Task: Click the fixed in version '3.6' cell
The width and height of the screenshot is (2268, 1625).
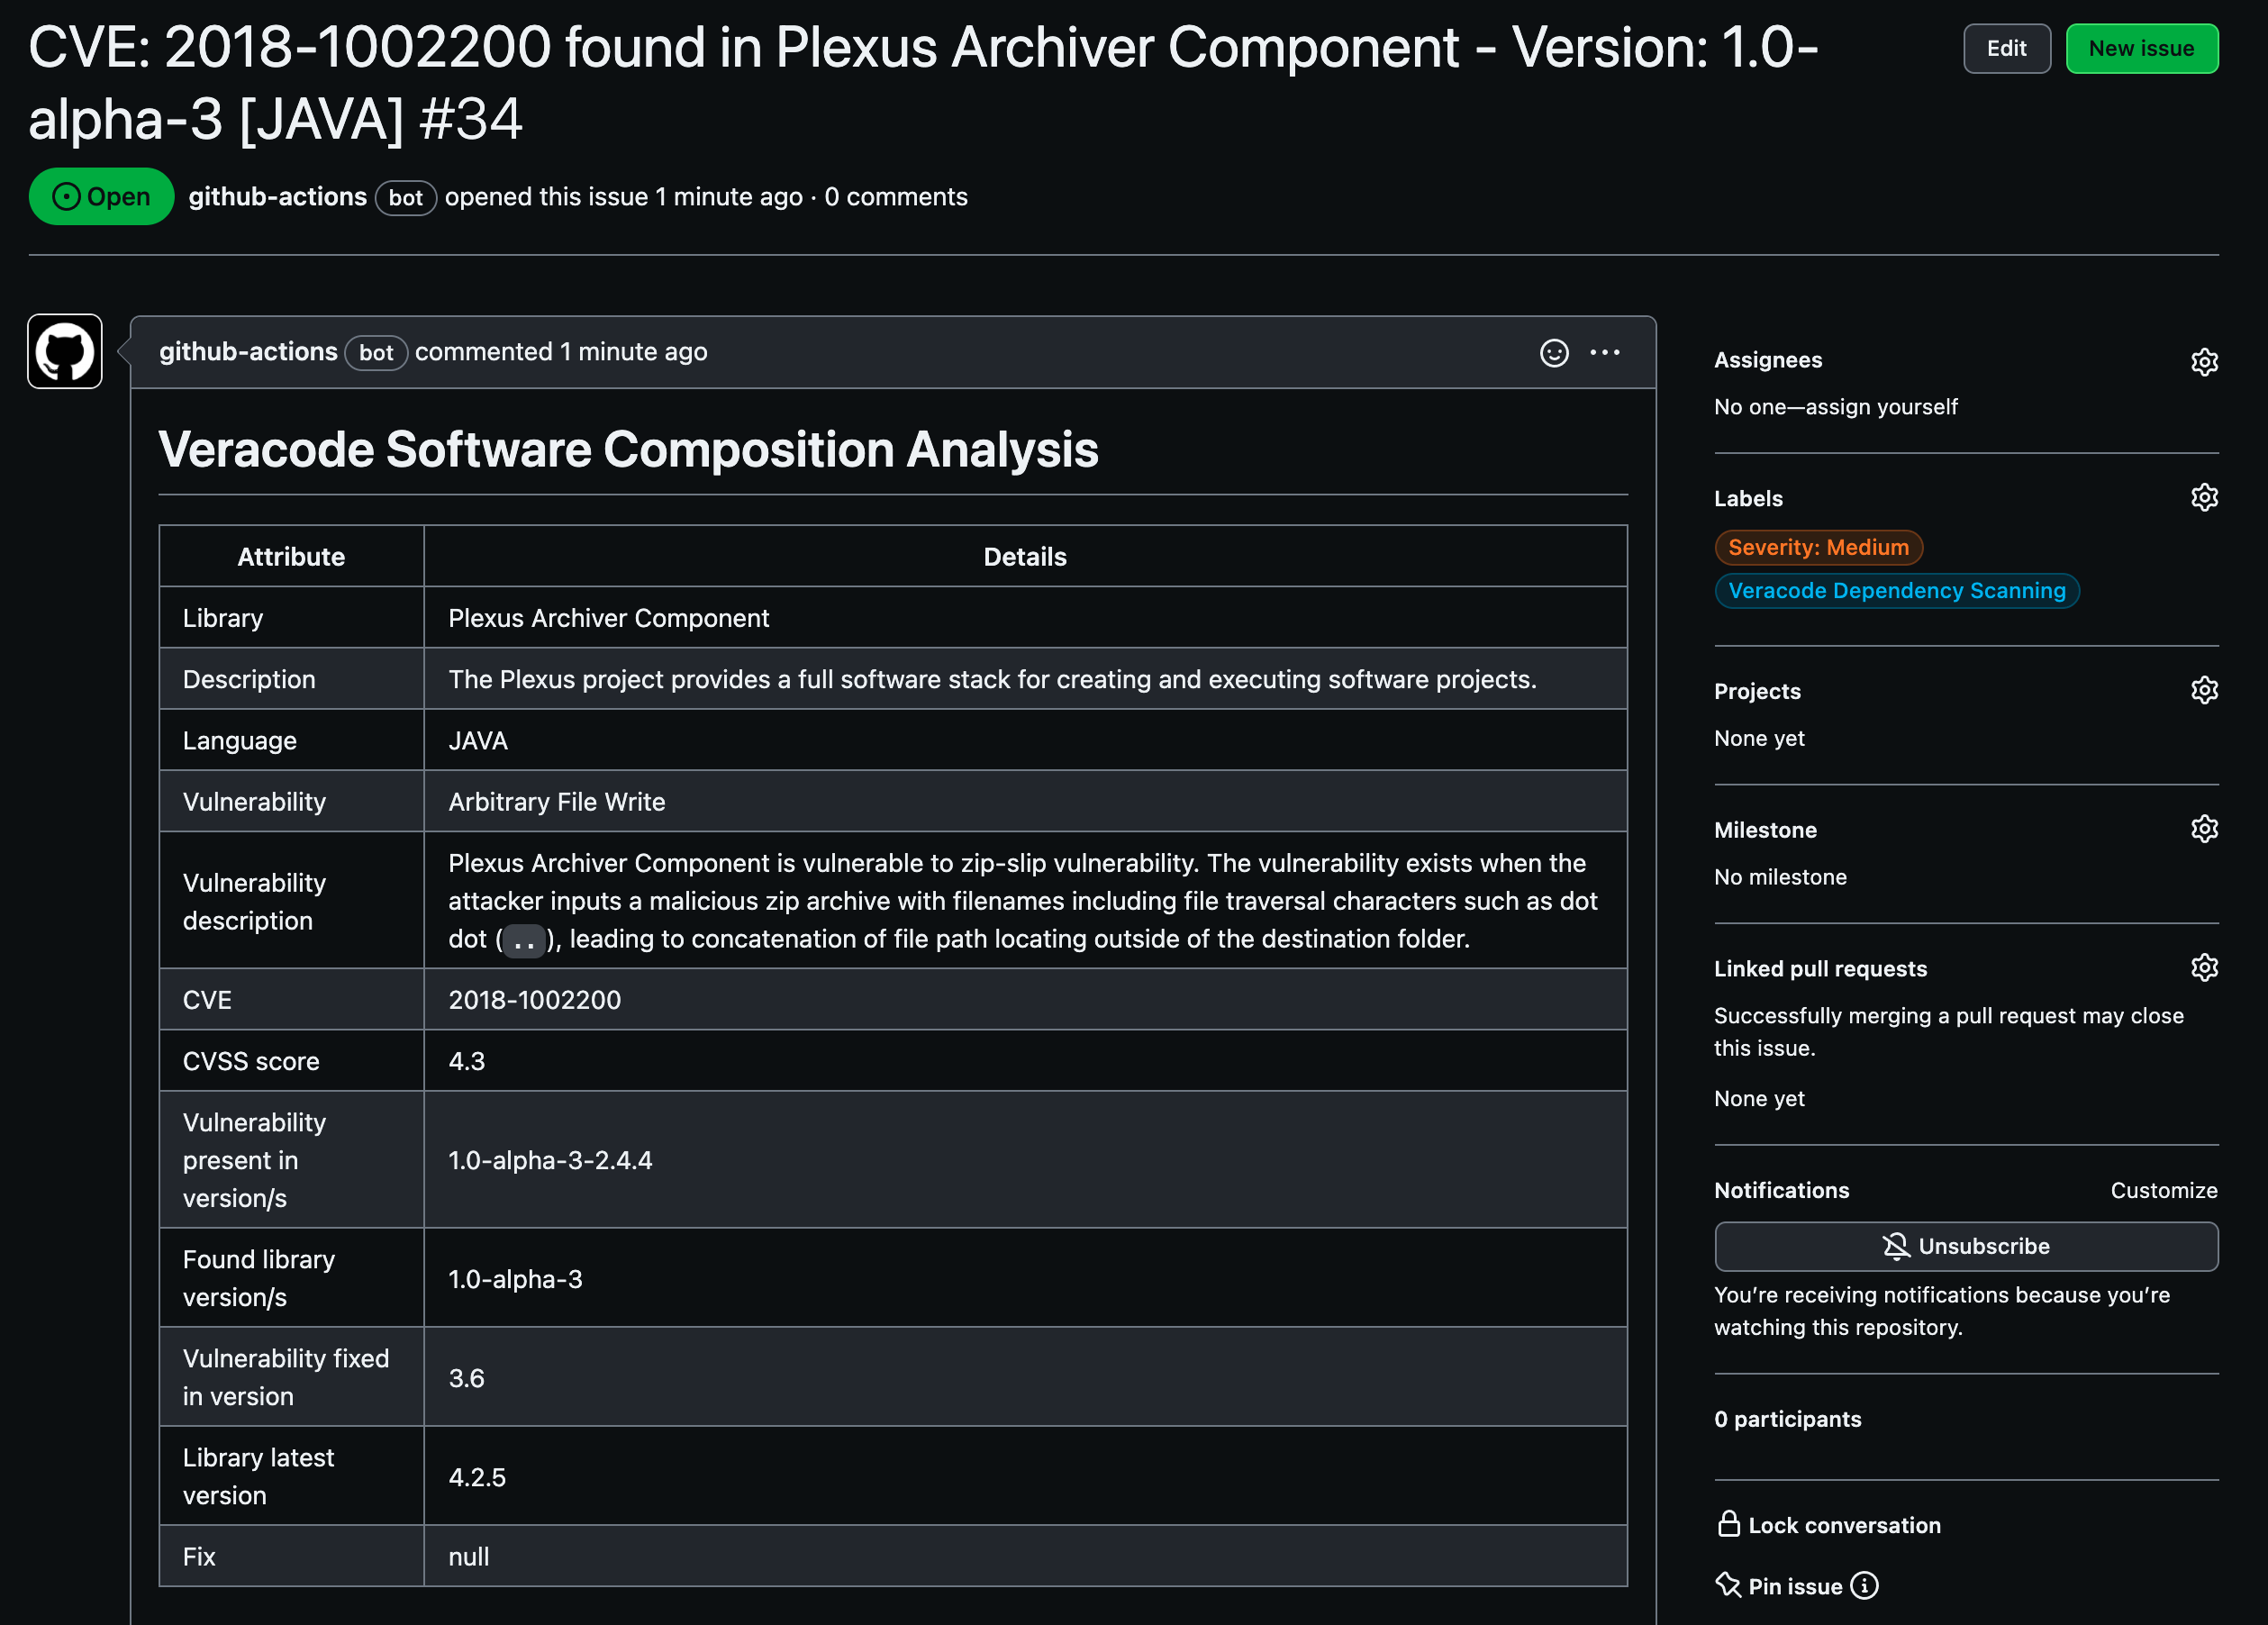Action: click(x=1025, y=1377)
